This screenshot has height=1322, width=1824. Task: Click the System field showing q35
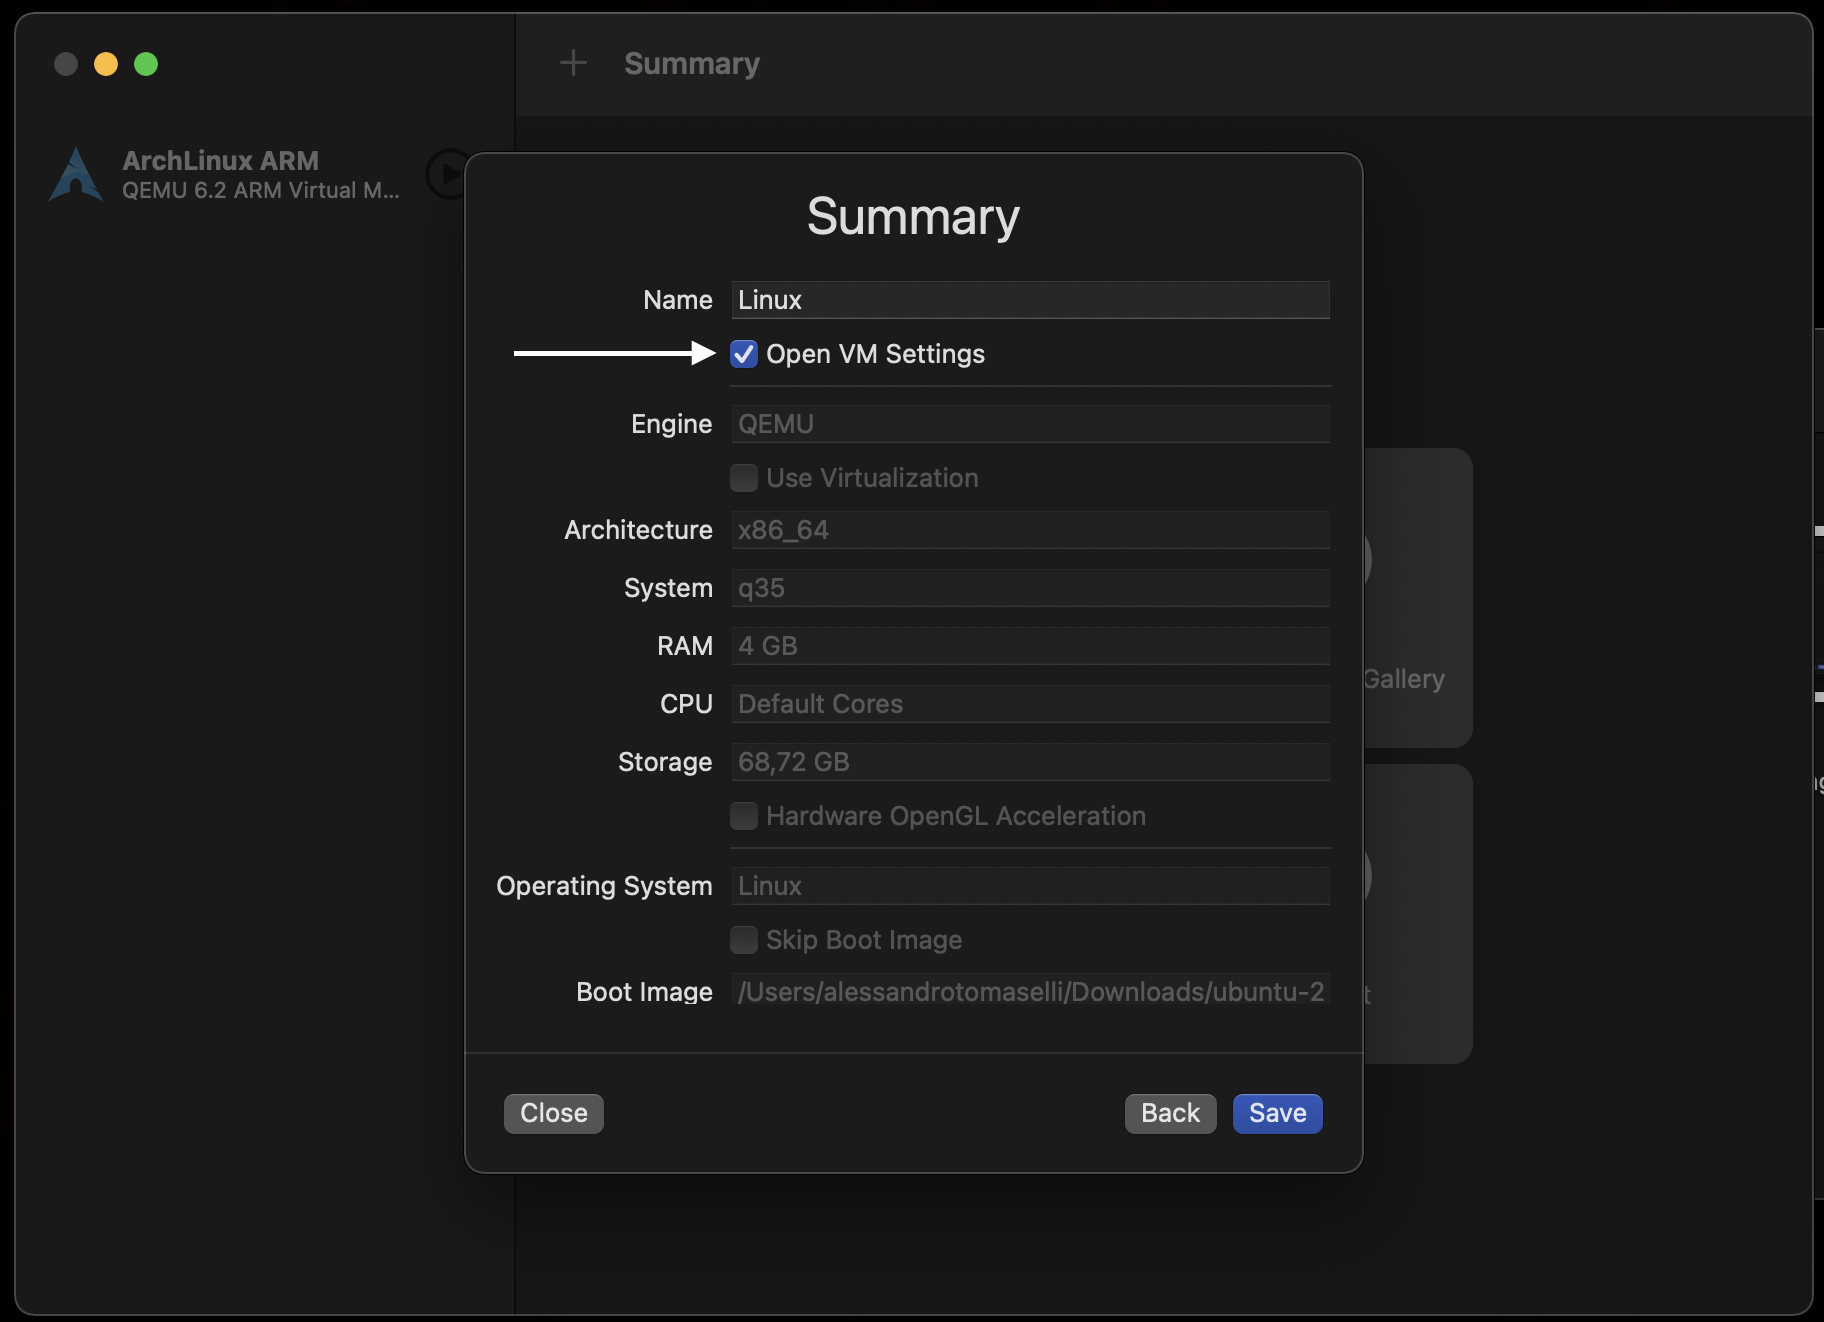[1030, 588]
